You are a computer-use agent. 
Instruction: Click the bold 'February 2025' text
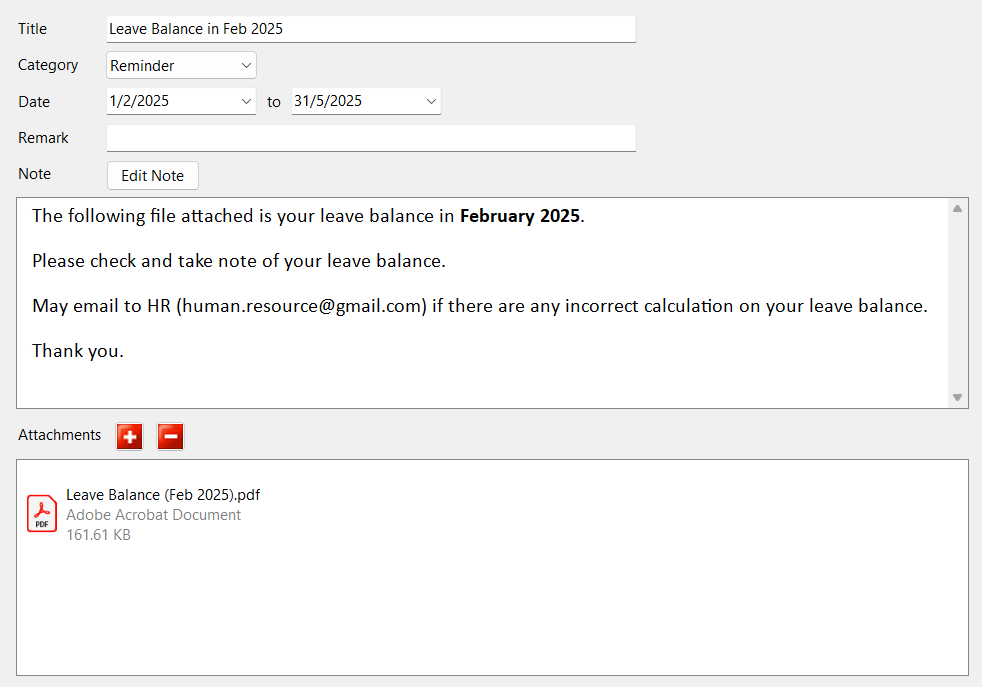[519, 216]
